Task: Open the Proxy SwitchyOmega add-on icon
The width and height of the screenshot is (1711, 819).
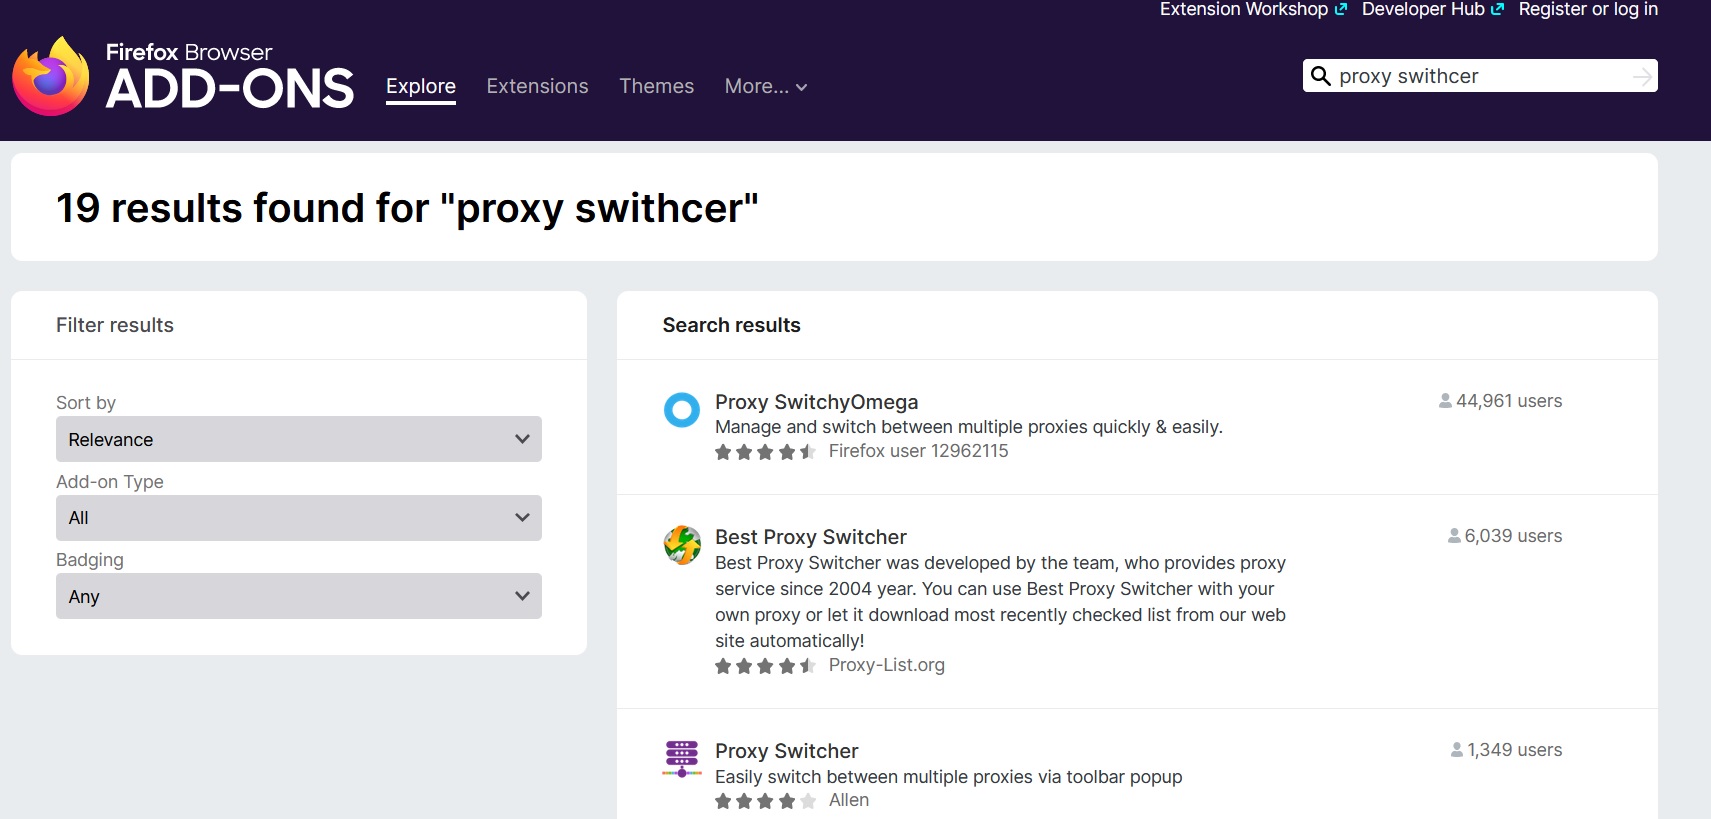Action: pyautogui.click(x=682, y=410)
